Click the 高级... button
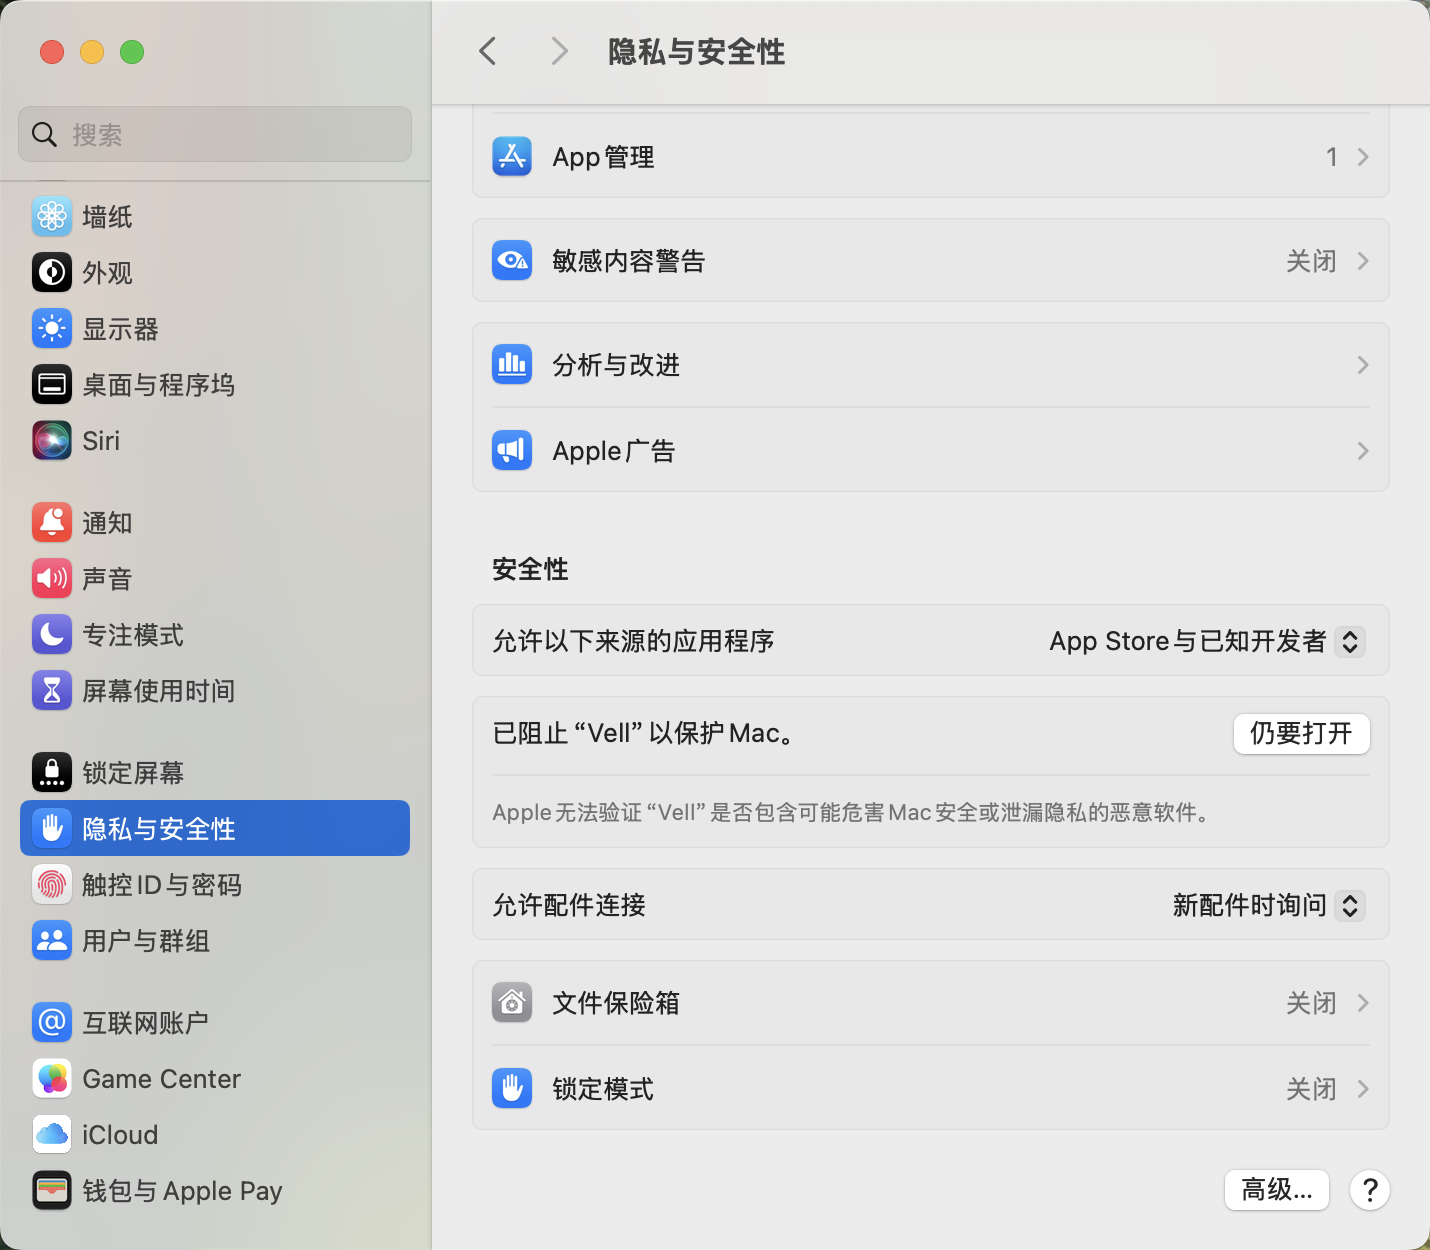 point(1277,1190)
